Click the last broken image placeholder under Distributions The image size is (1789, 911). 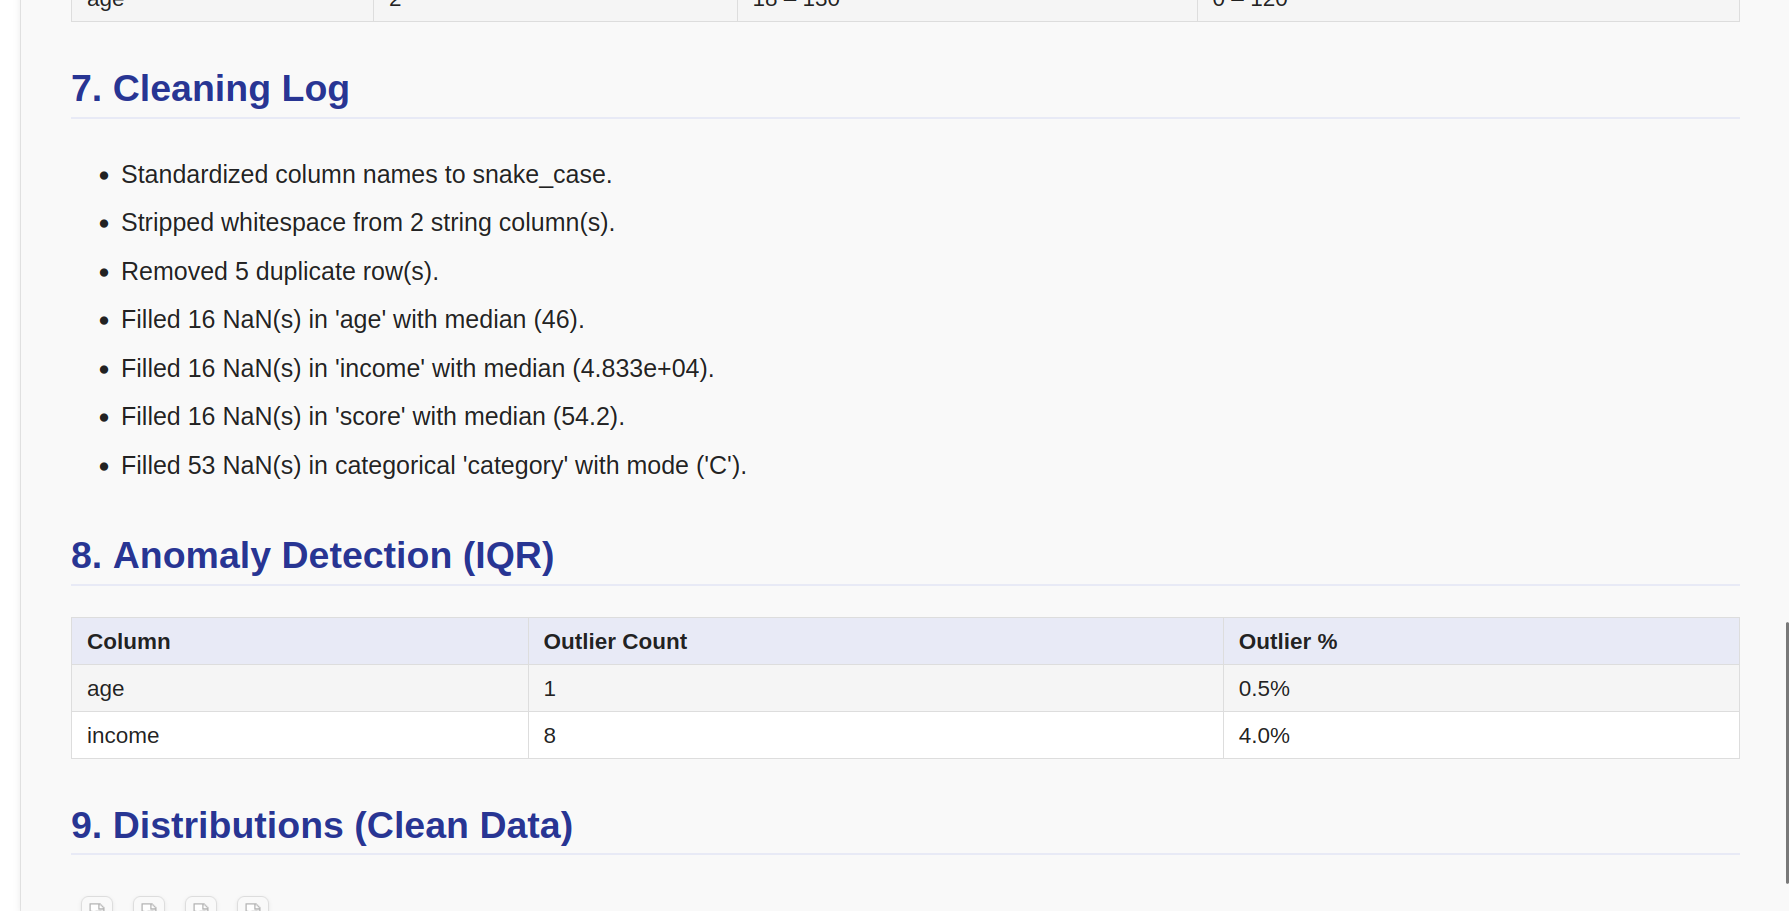click(253, 904)
